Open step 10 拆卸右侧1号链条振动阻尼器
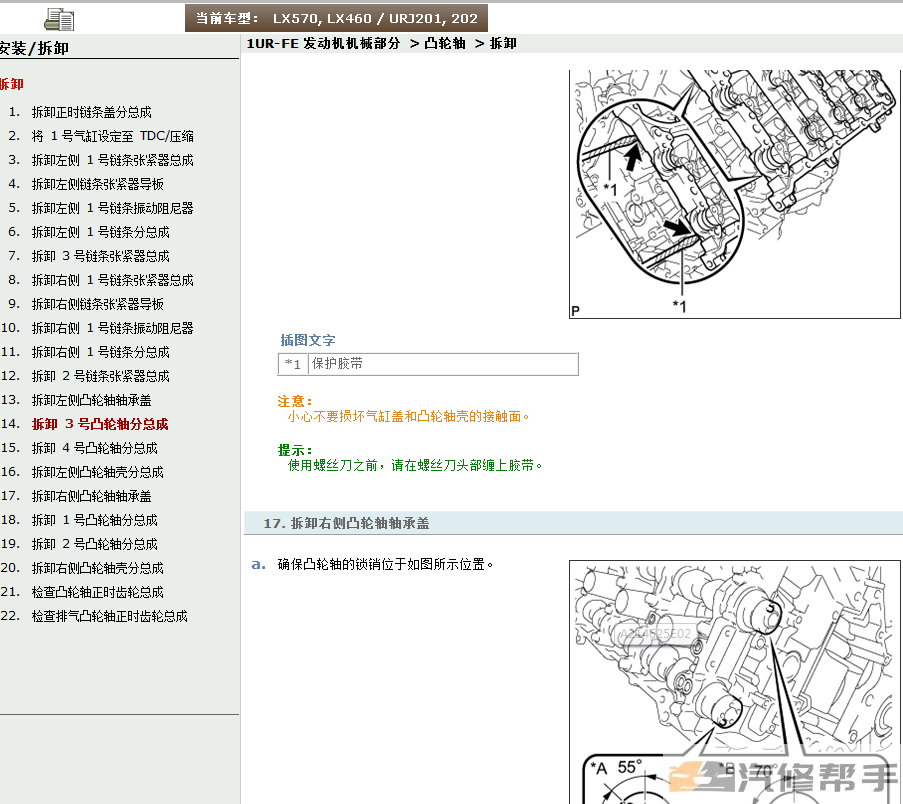Image resolution: width=903 pixels, height=804 pixels. (112, 328)
